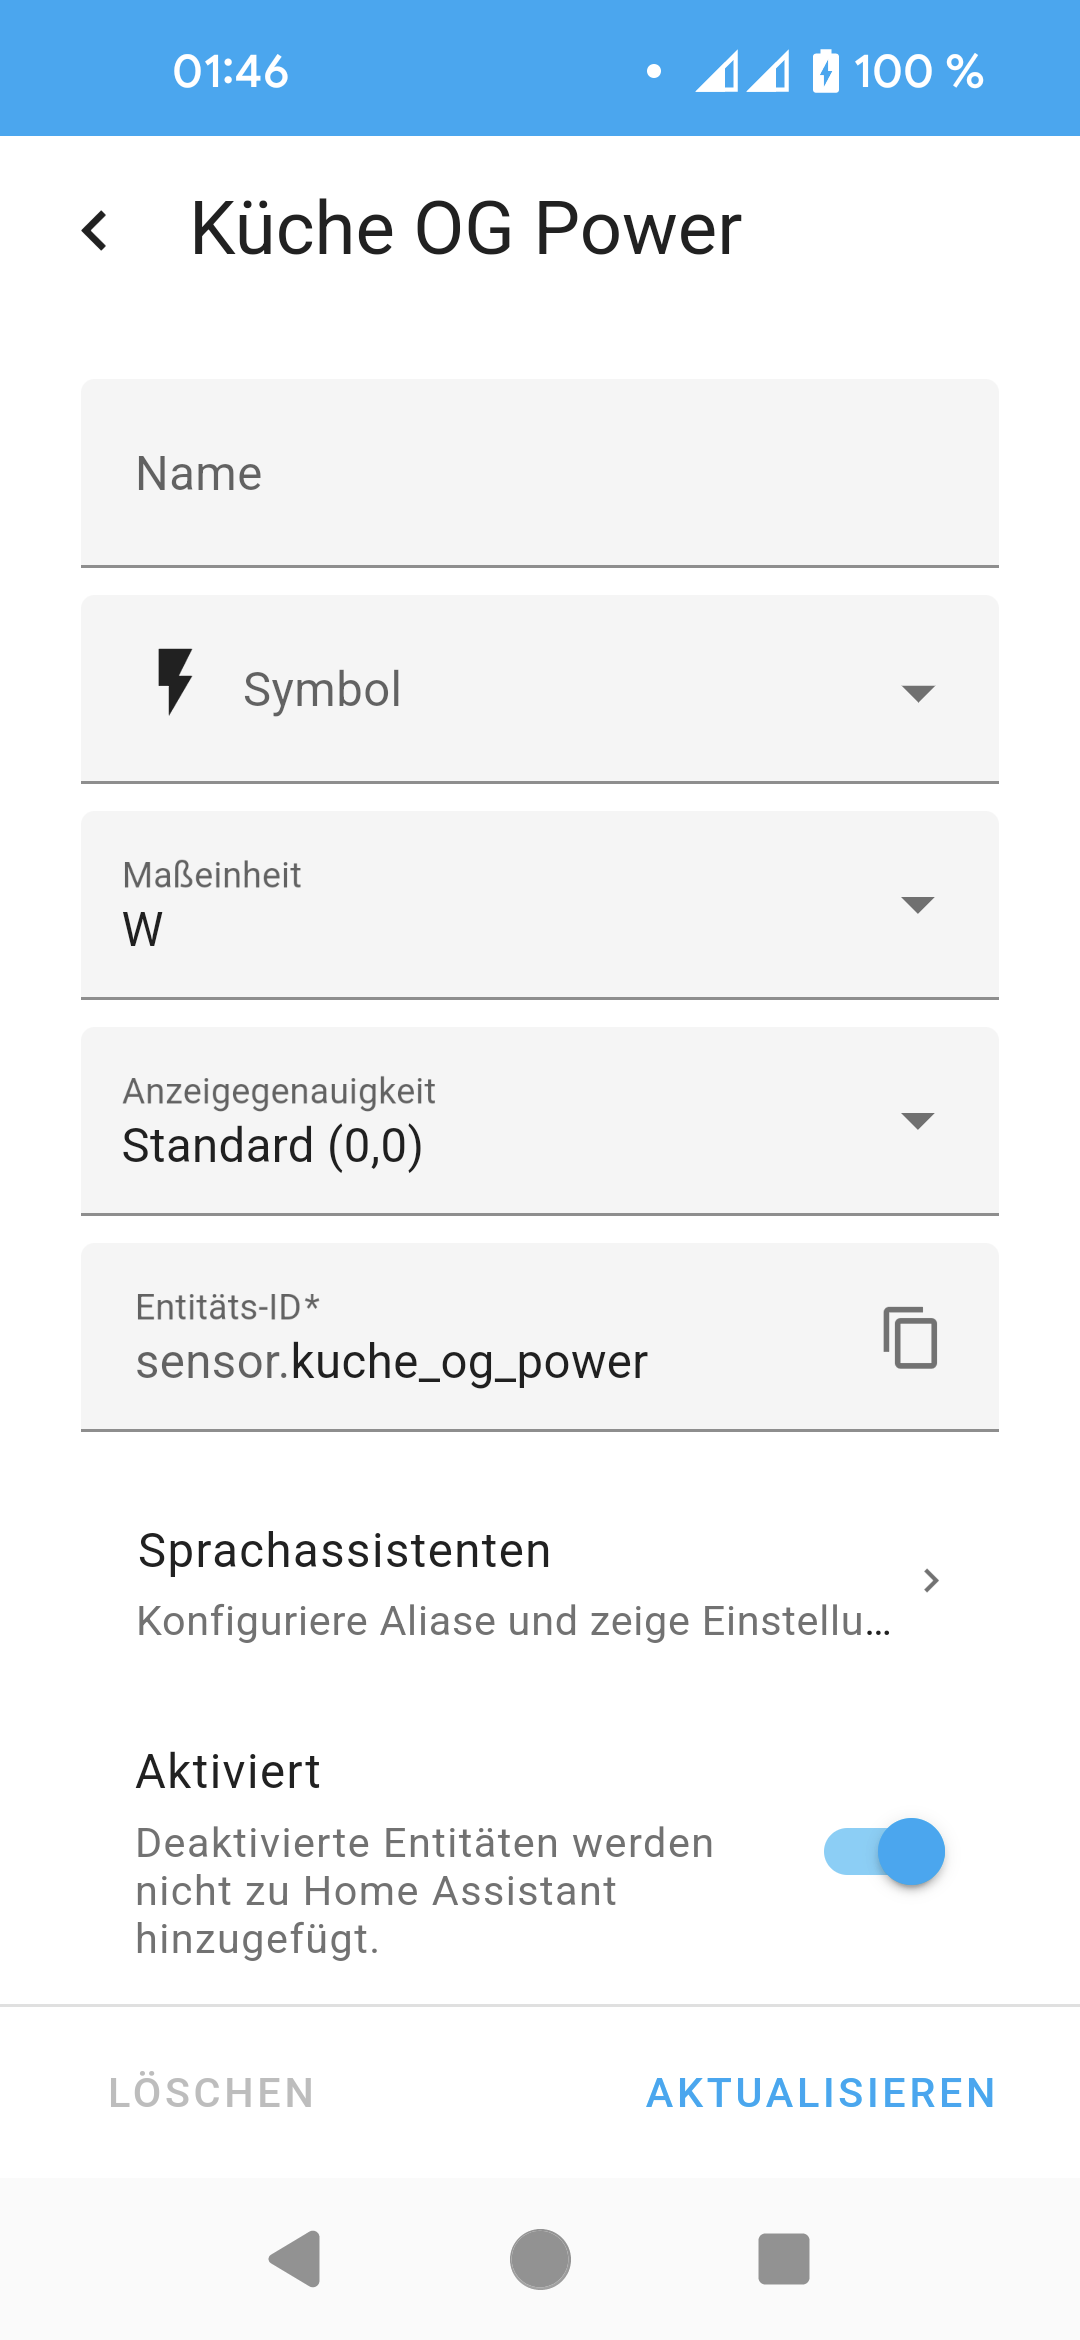This screenshot has height=2340, width=1080.
Task: Tap the battery icon in status bar
Action: pos(826,71)
